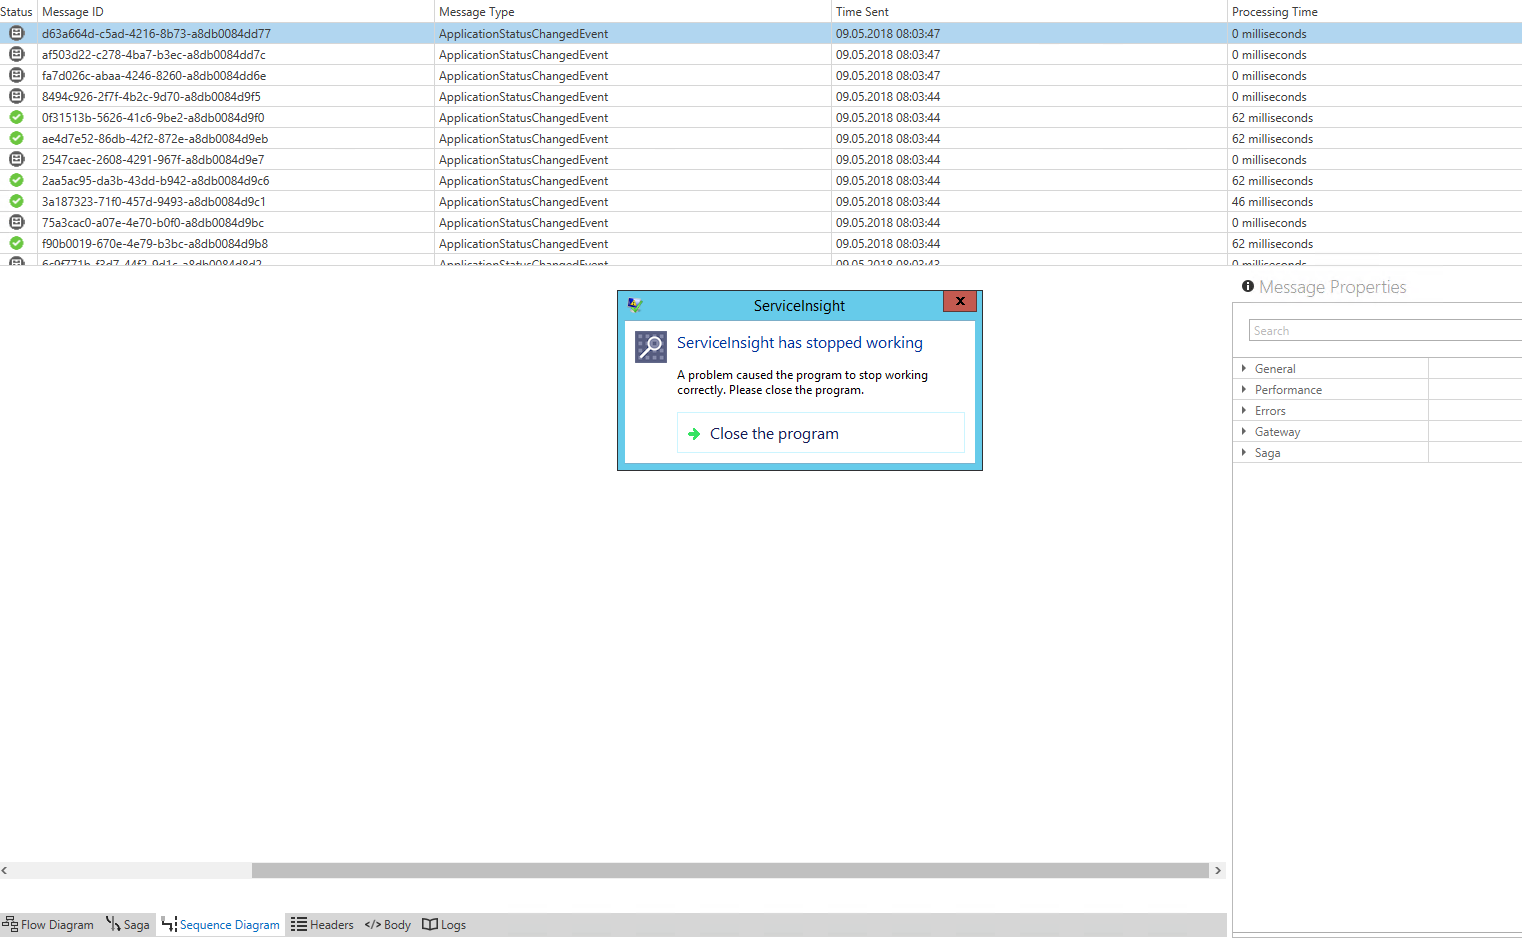Click the Logs book icon
Viewport: 1522px width, 938px height.
[430, 924]
